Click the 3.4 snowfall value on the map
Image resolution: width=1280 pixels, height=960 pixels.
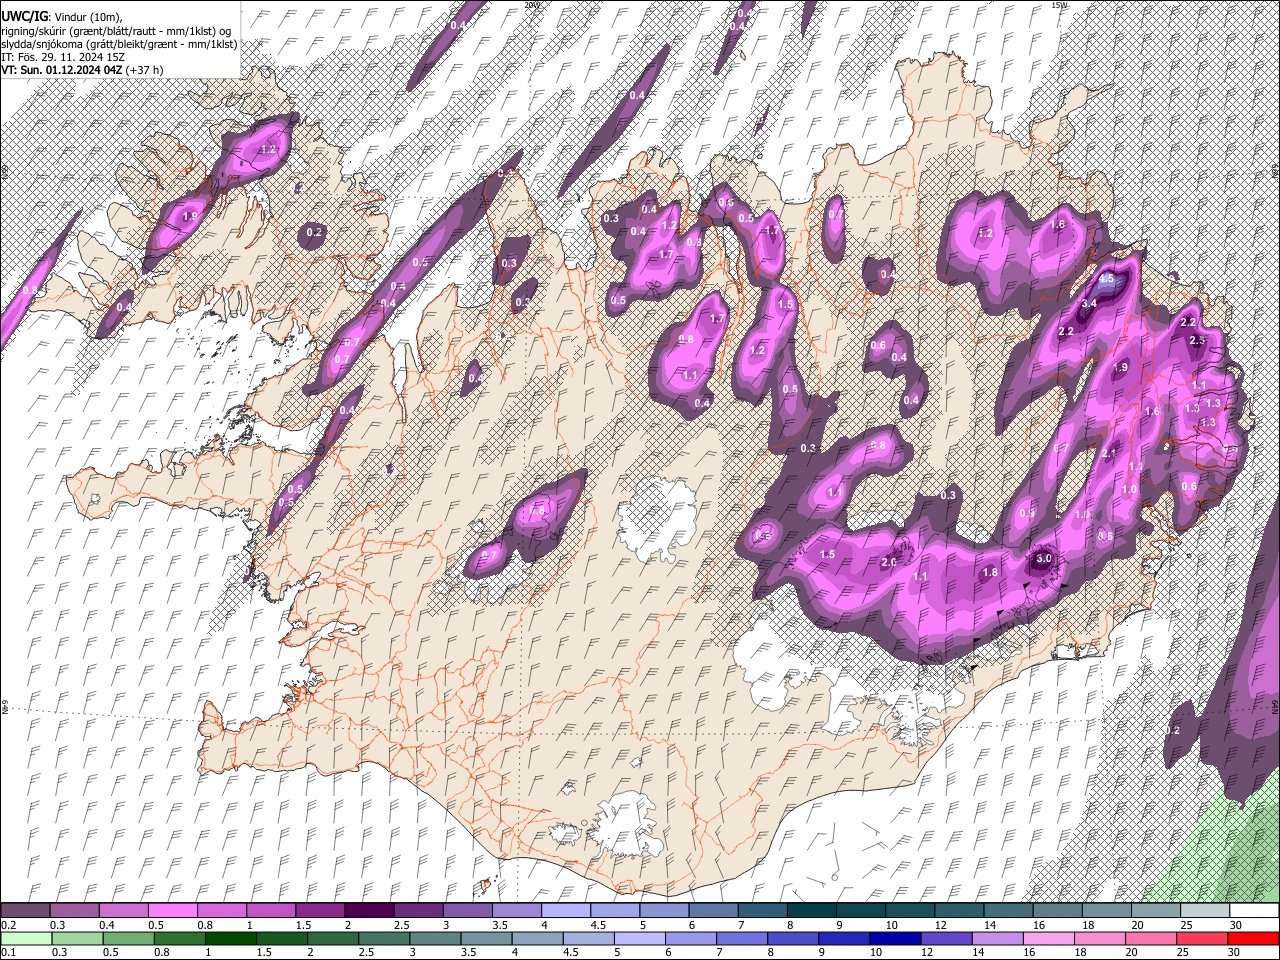tap(1090, 303)
